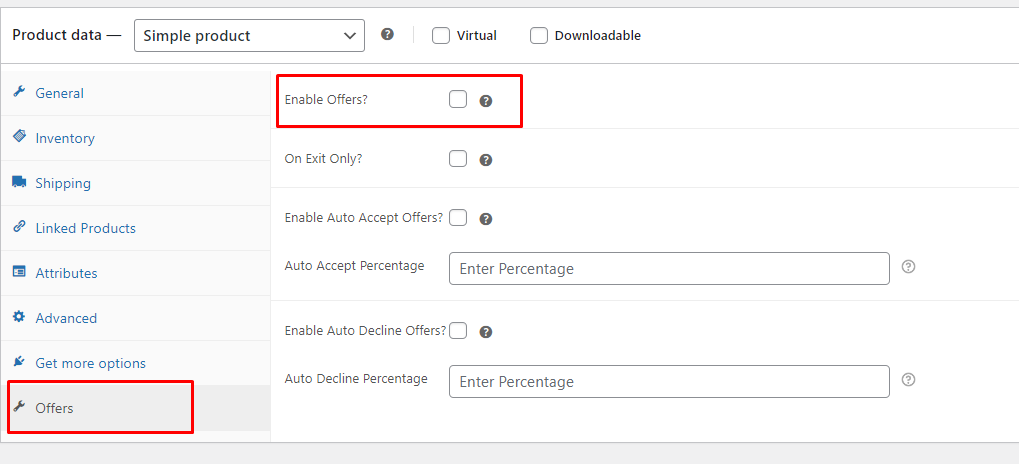Check the On Exit Only checkbox
The width and height of the screenshot is (1019, 464).
(458, 159)
